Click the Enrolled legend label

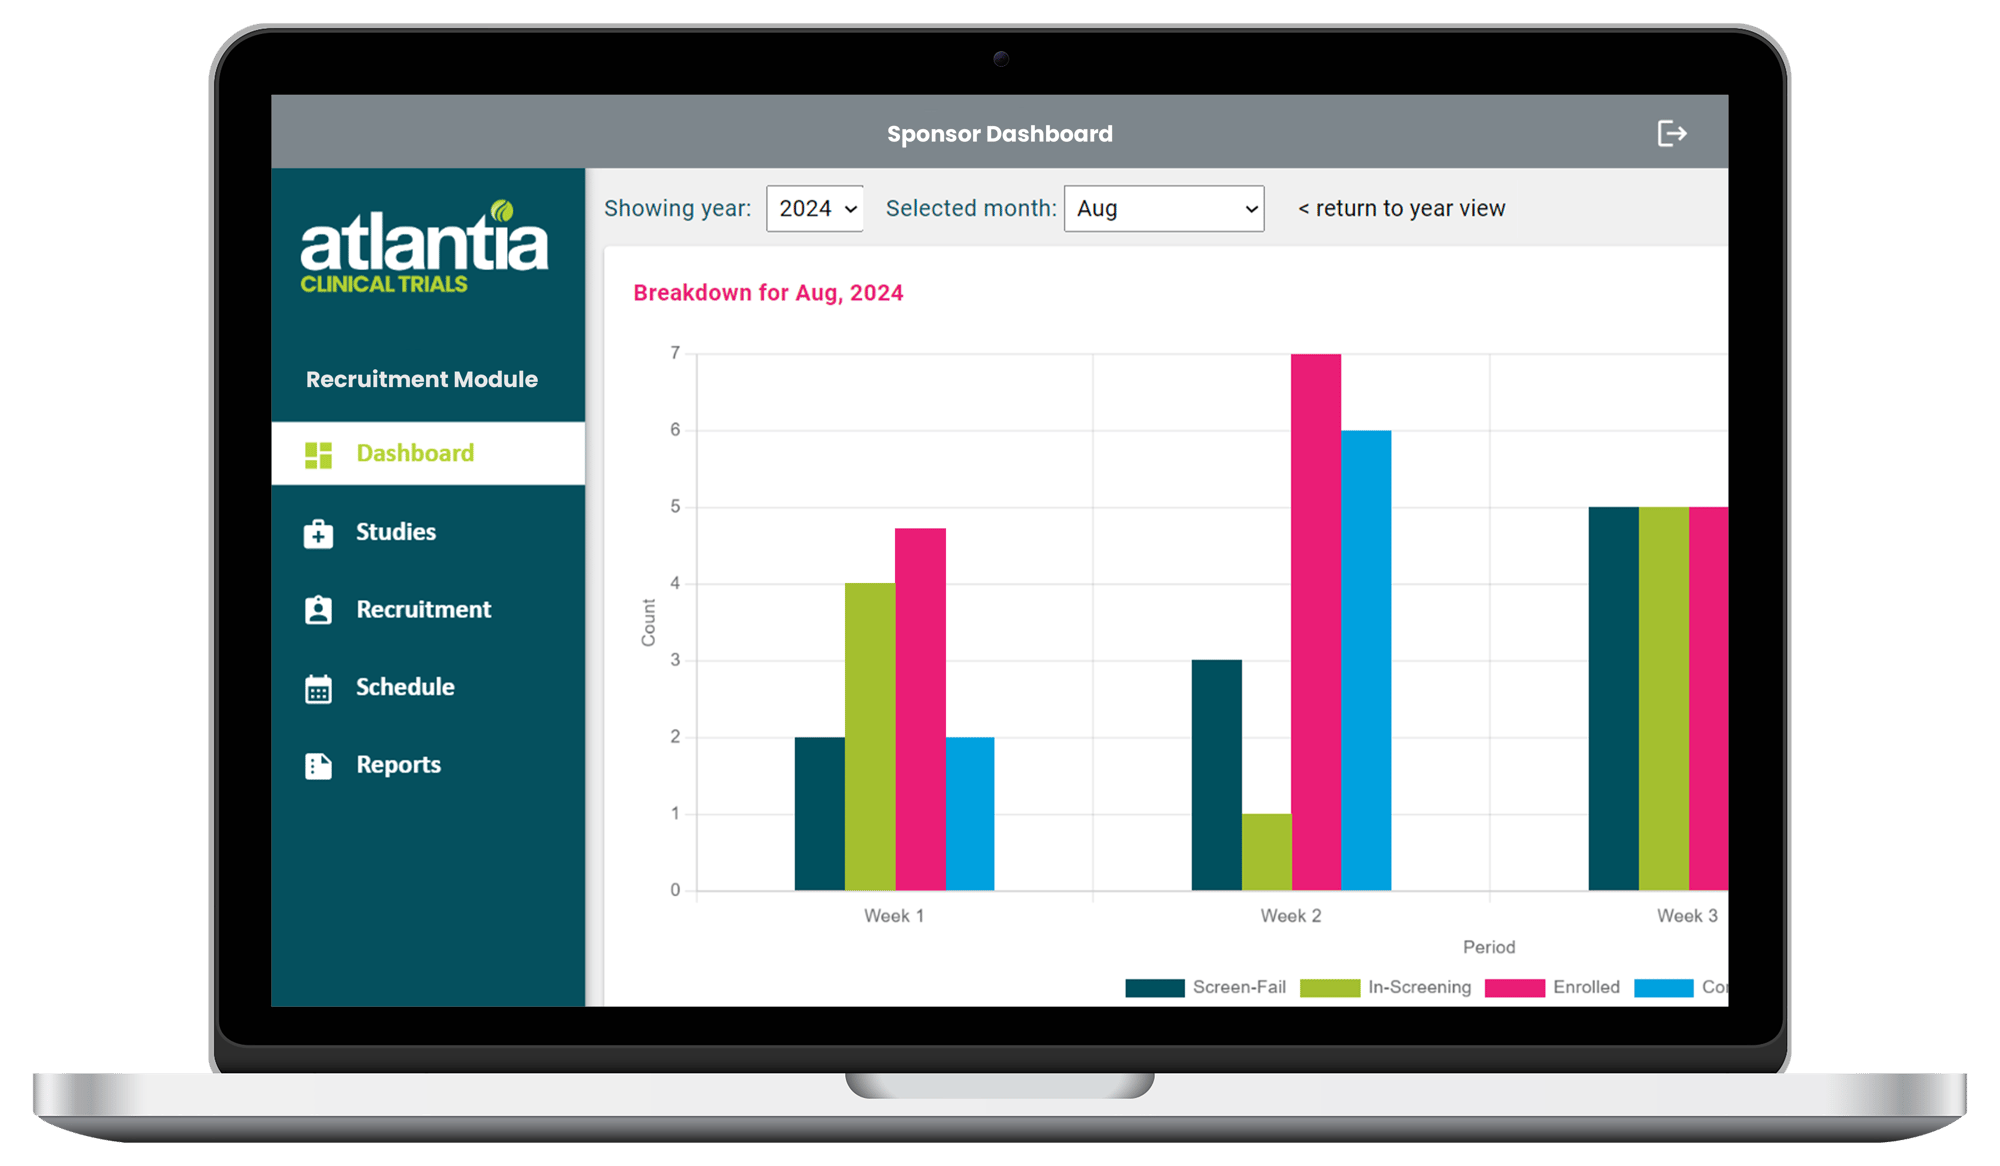(x=1586, y=987)
